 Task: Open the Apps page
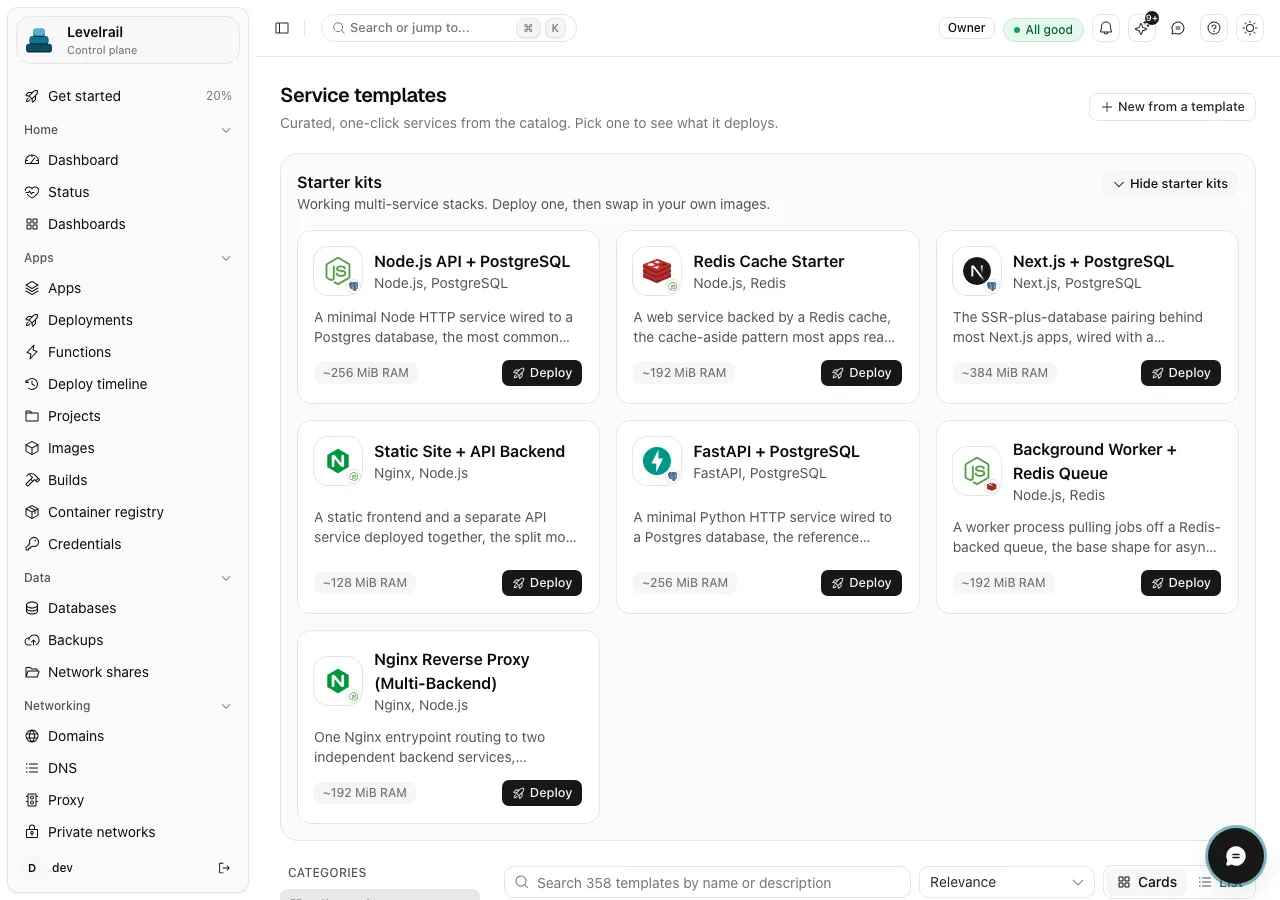point(128,288)
